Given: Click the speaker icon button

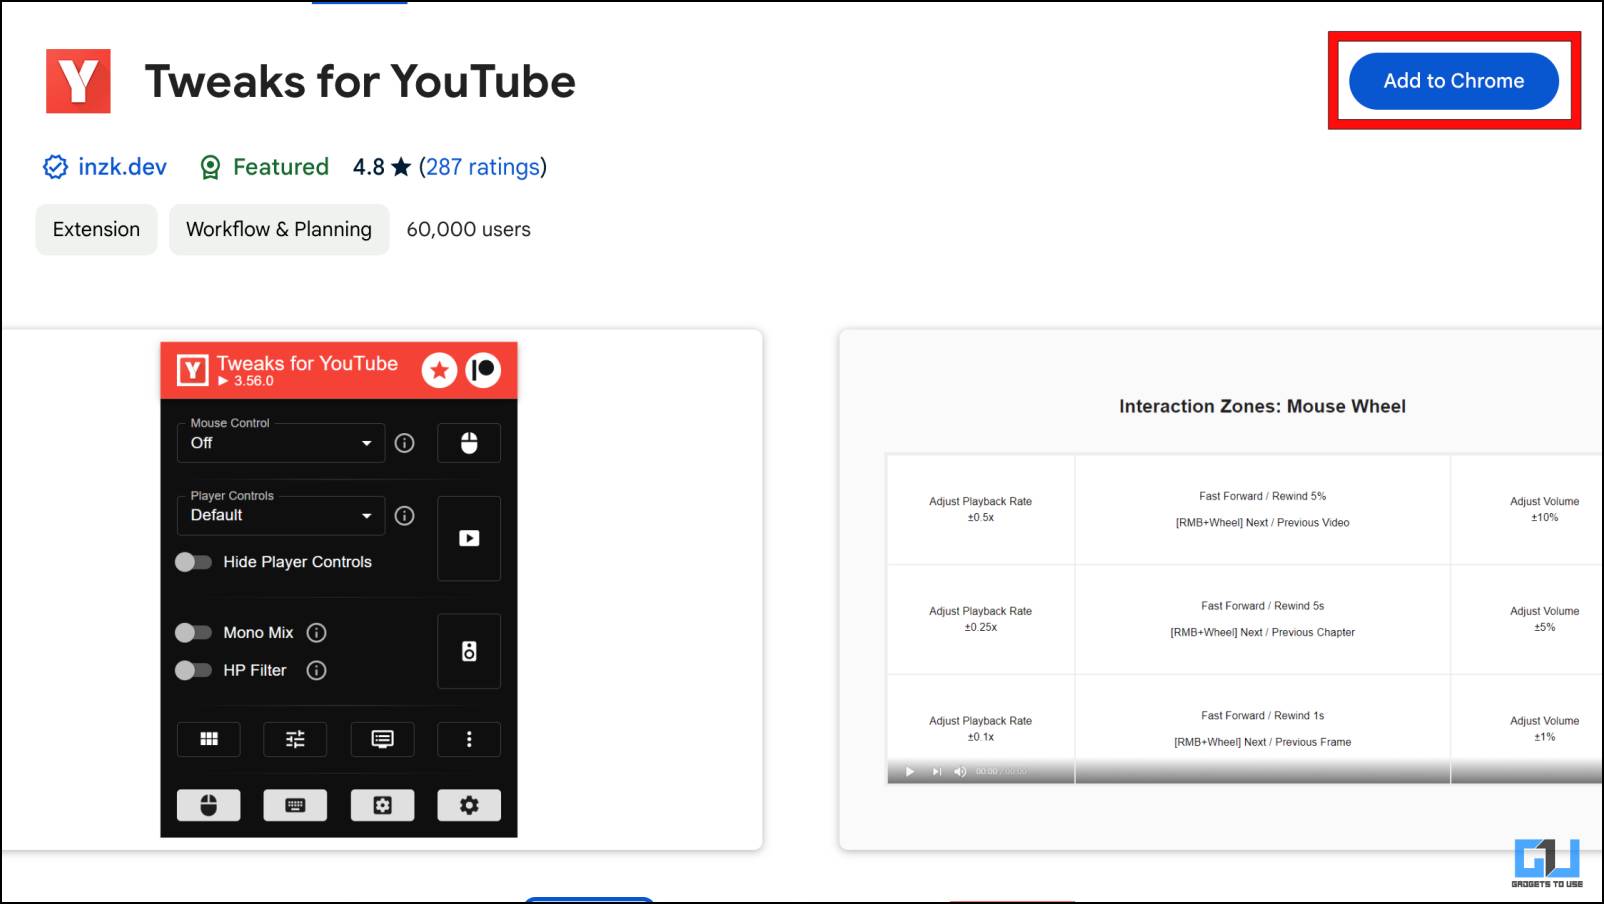Looking at the screenshot, I should pyautogui.click(x=469, y=651).
